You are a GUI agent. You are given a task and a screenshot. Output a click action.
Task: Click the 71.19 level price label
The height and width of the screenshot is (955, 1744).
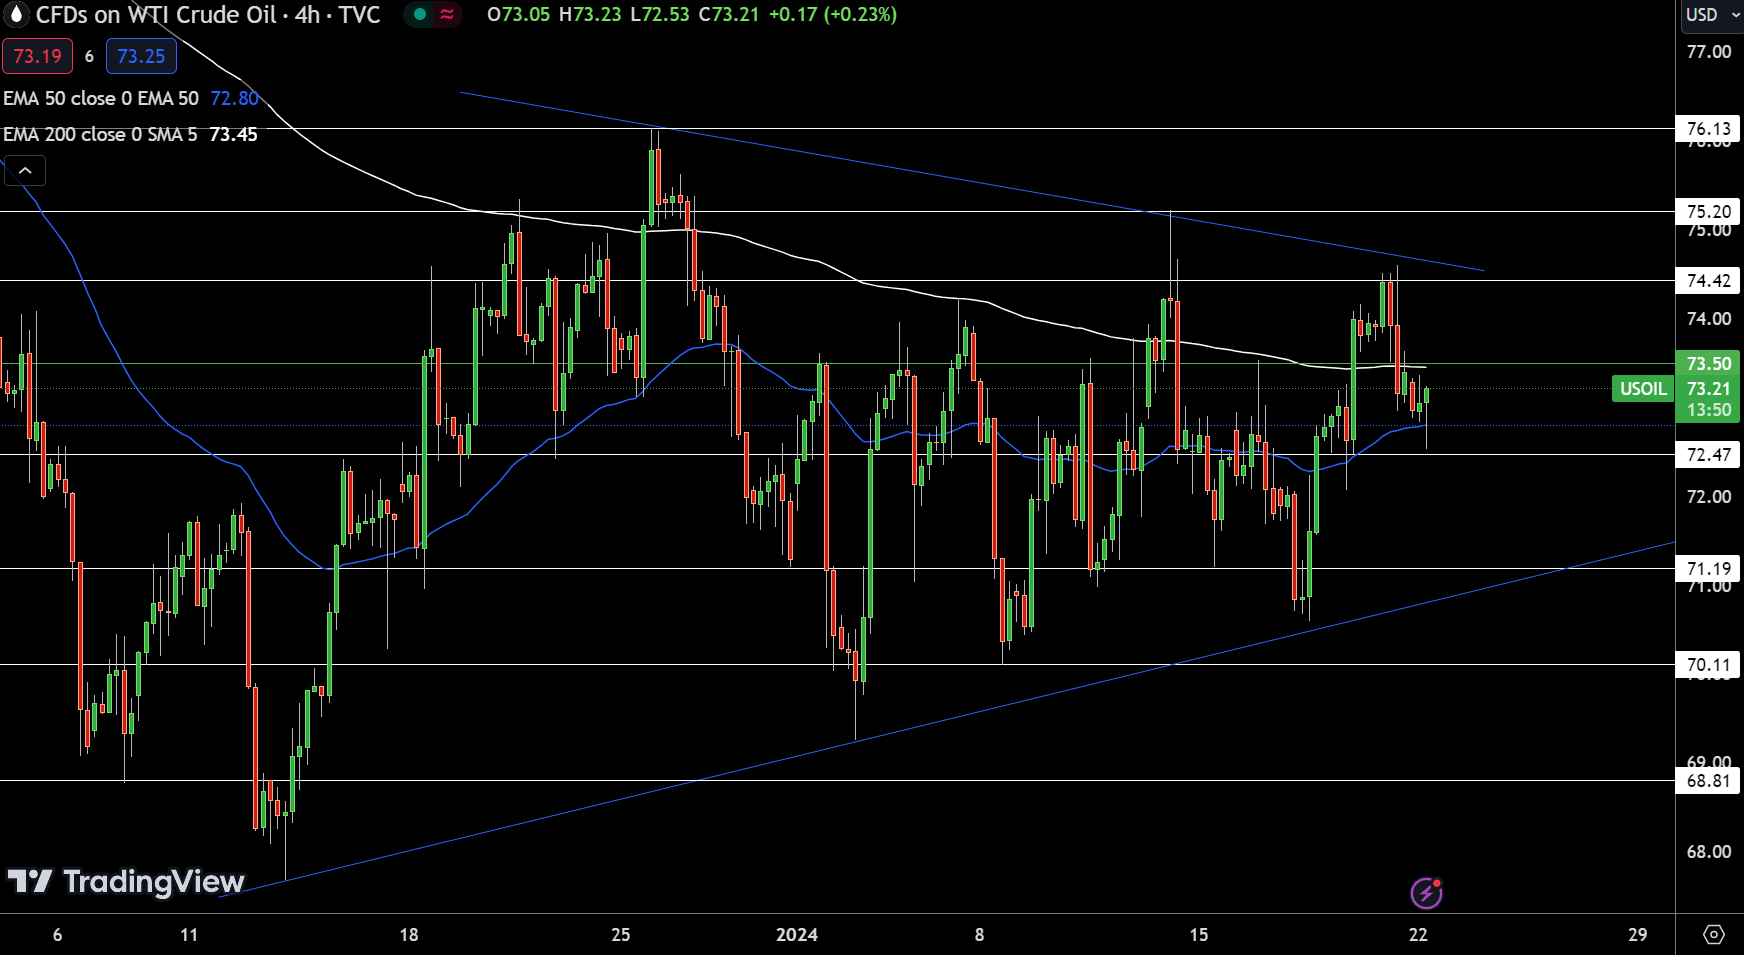click(1708, 568)
